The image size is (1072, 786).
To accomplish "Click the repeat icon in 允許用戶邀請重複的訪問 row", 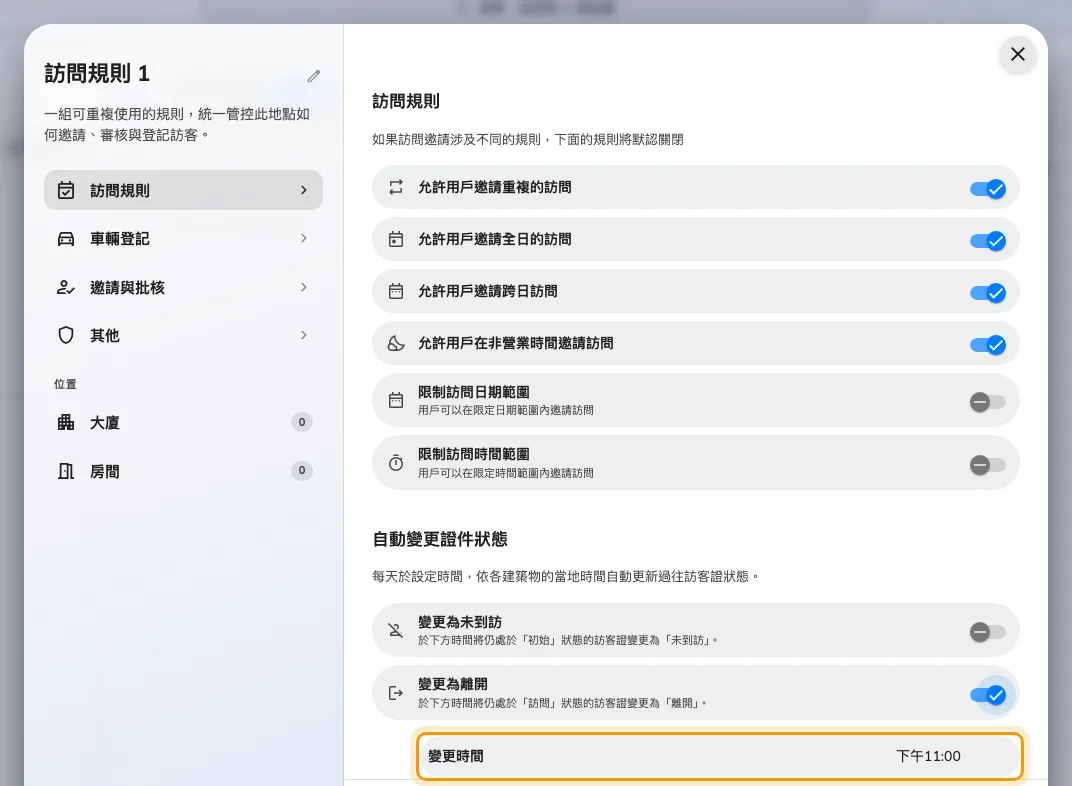I will click(396, 187).
